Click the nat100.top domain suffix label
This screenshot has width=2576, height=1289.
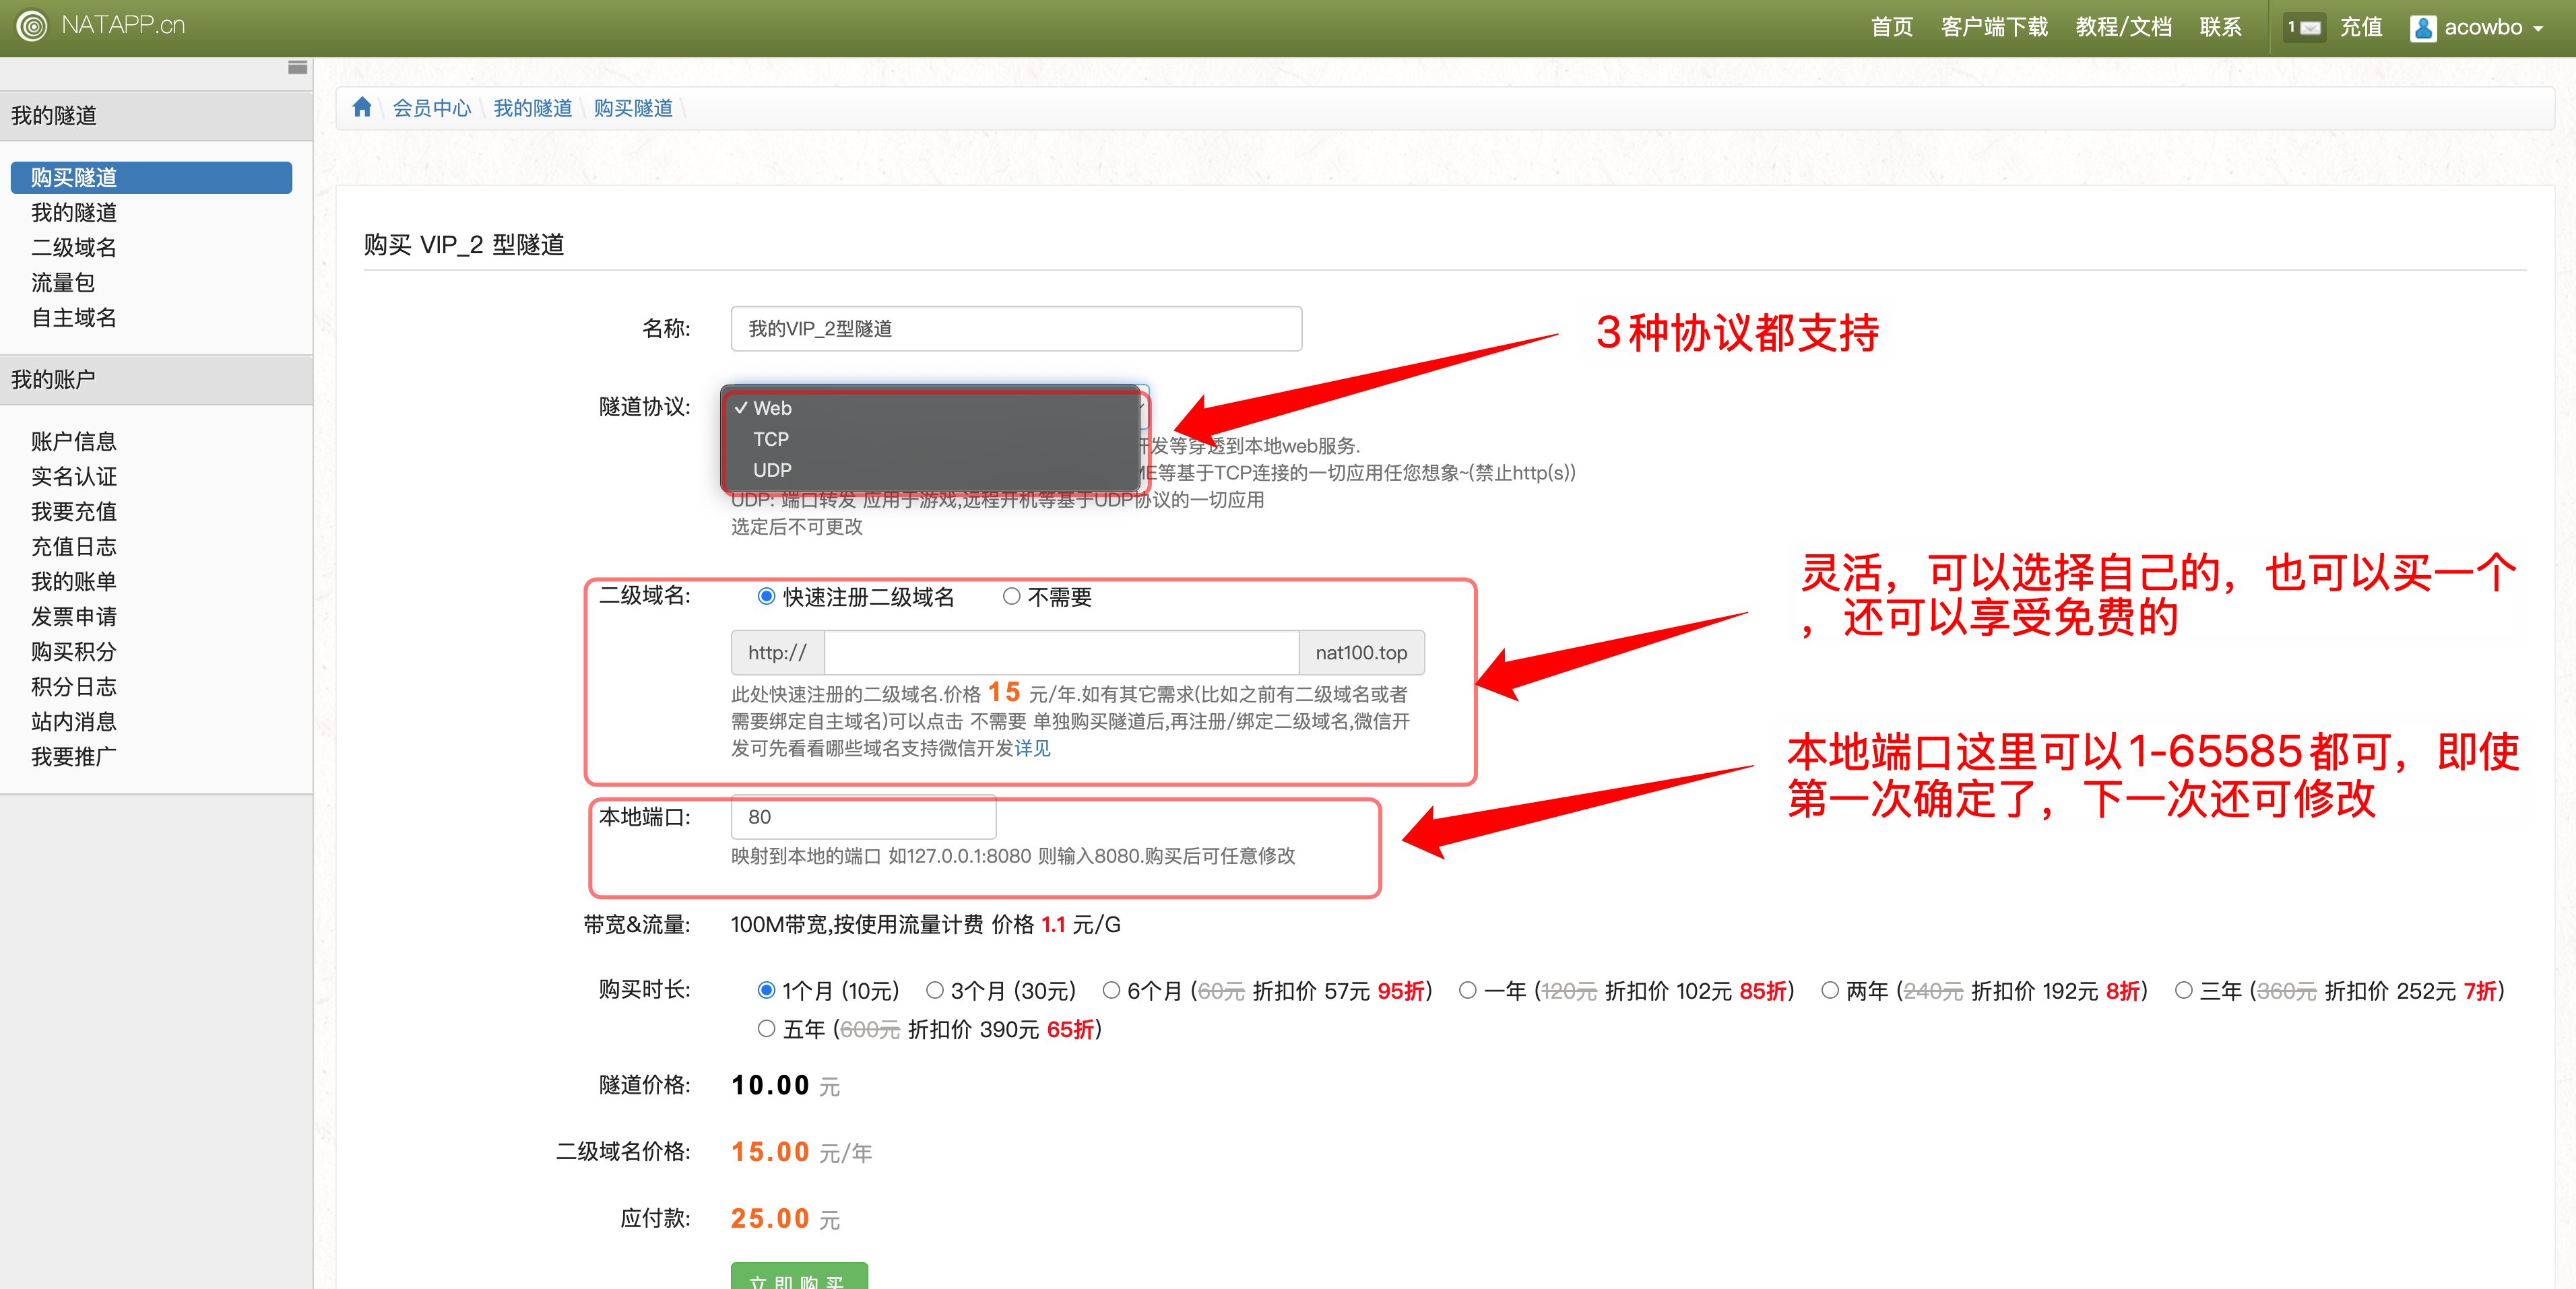(1361, 652)
